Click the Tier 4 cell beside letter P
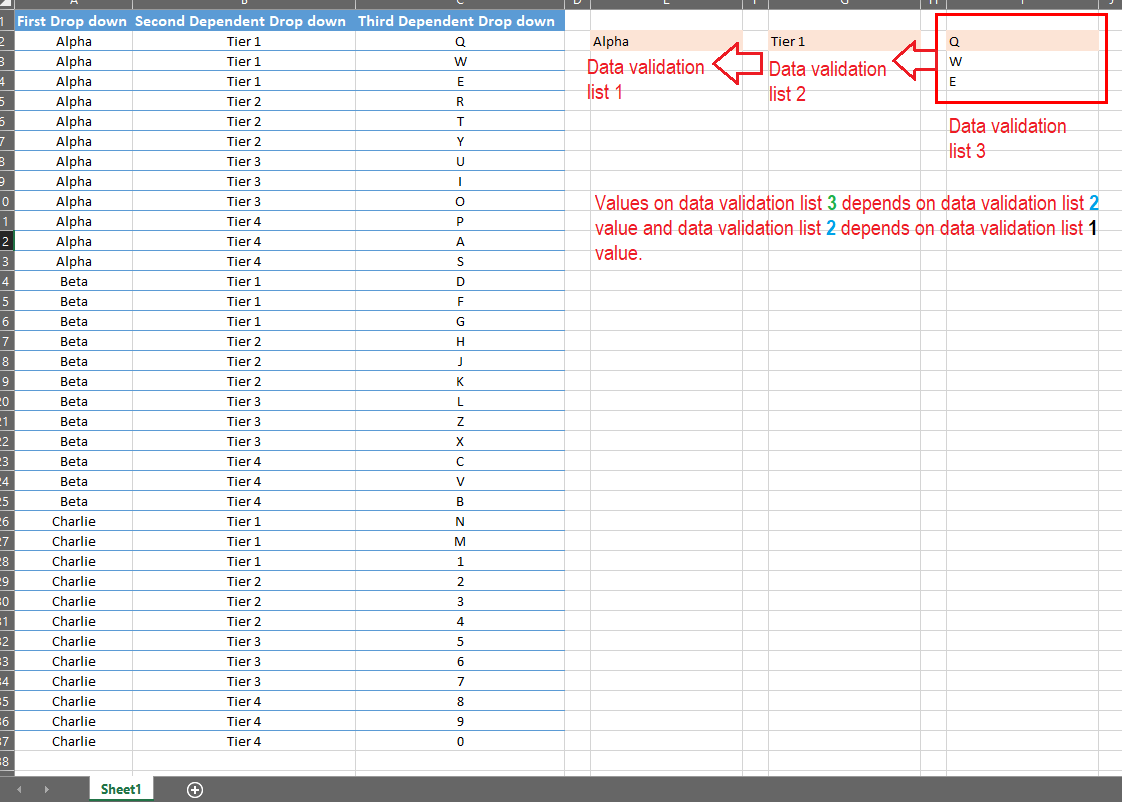The width and height of the screenshot is (1122, 802). (244, 222)
